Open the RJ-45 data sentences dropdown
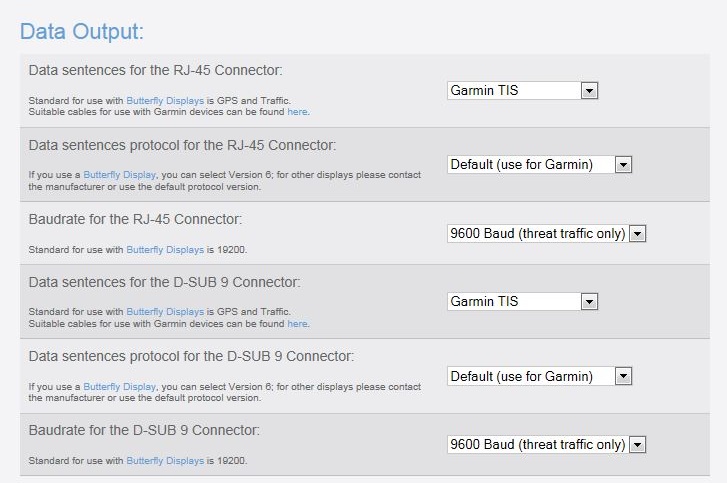 click(x=522, y=91)
